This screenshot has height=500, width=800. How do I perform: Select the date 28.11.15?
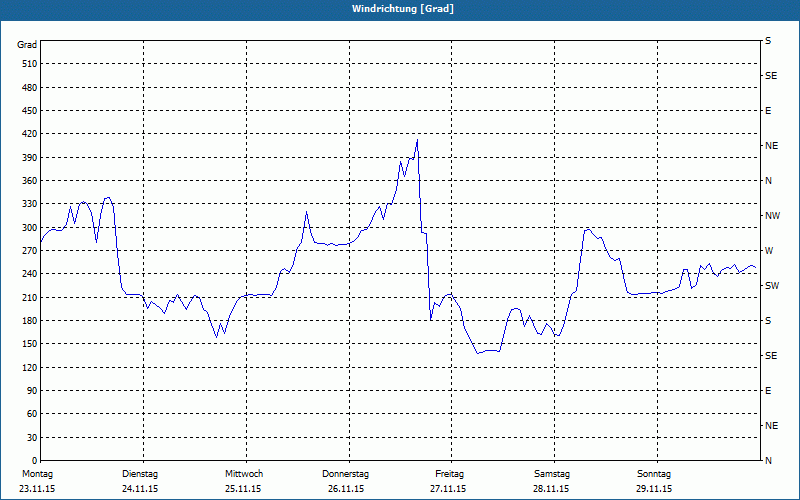pyautogui.click(x=551, y=489)
